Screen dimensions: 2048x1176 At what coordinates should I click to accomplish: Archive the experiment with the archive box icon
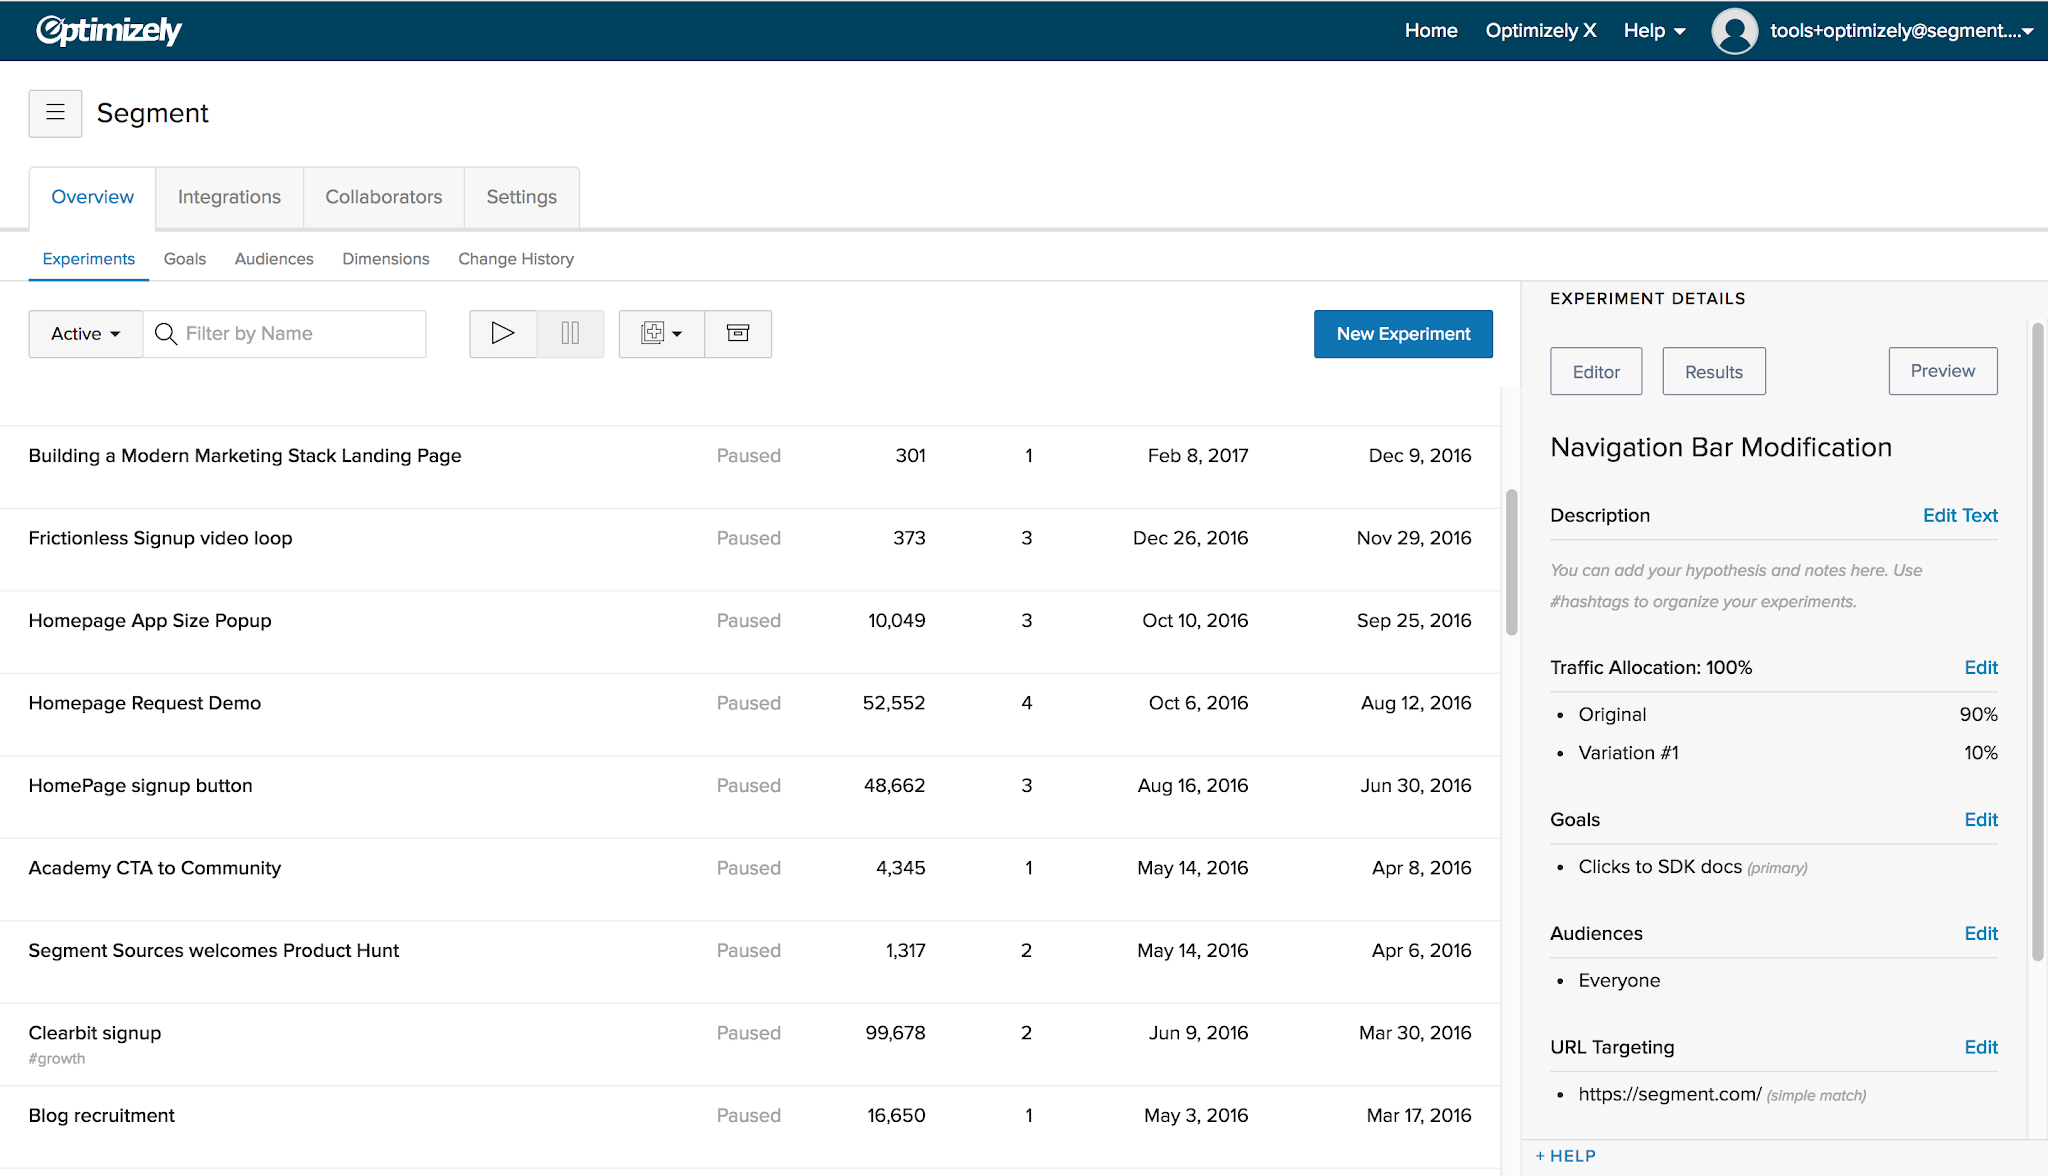(738, 333)
